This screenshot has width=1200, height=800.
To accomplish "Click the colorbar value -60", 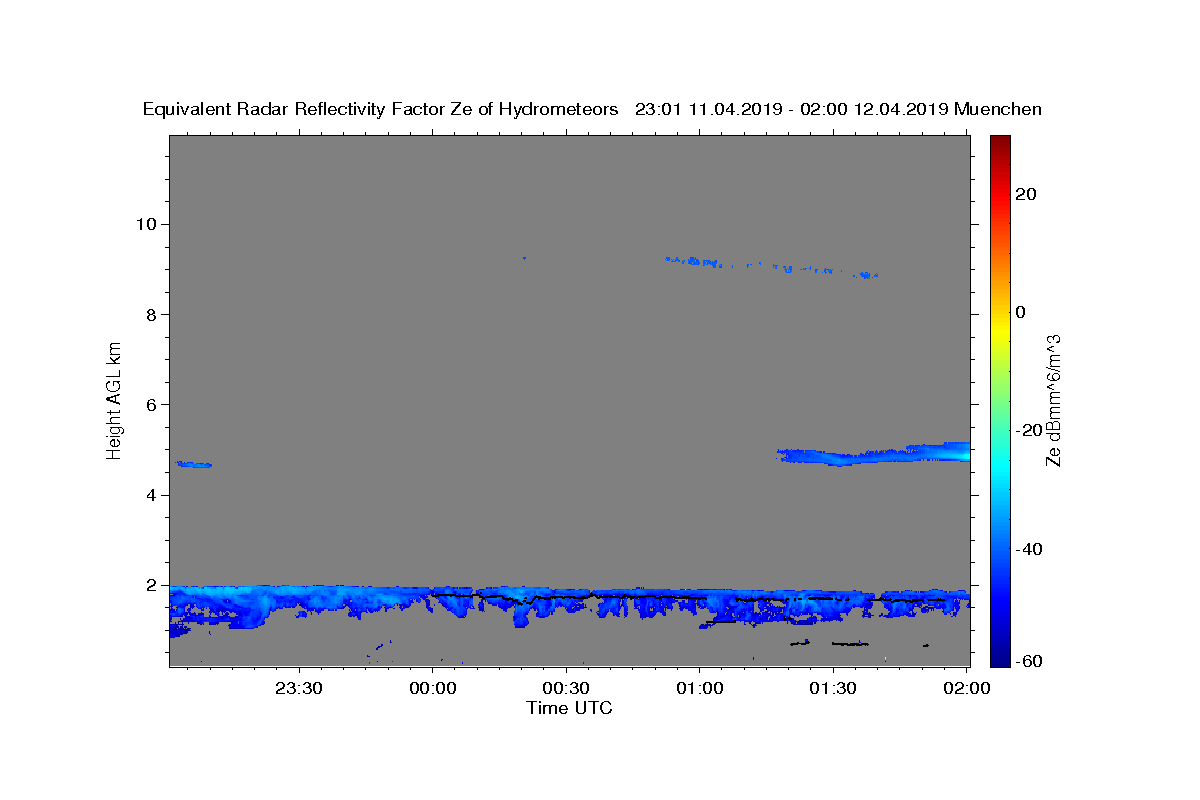I will click(1029, 661).
